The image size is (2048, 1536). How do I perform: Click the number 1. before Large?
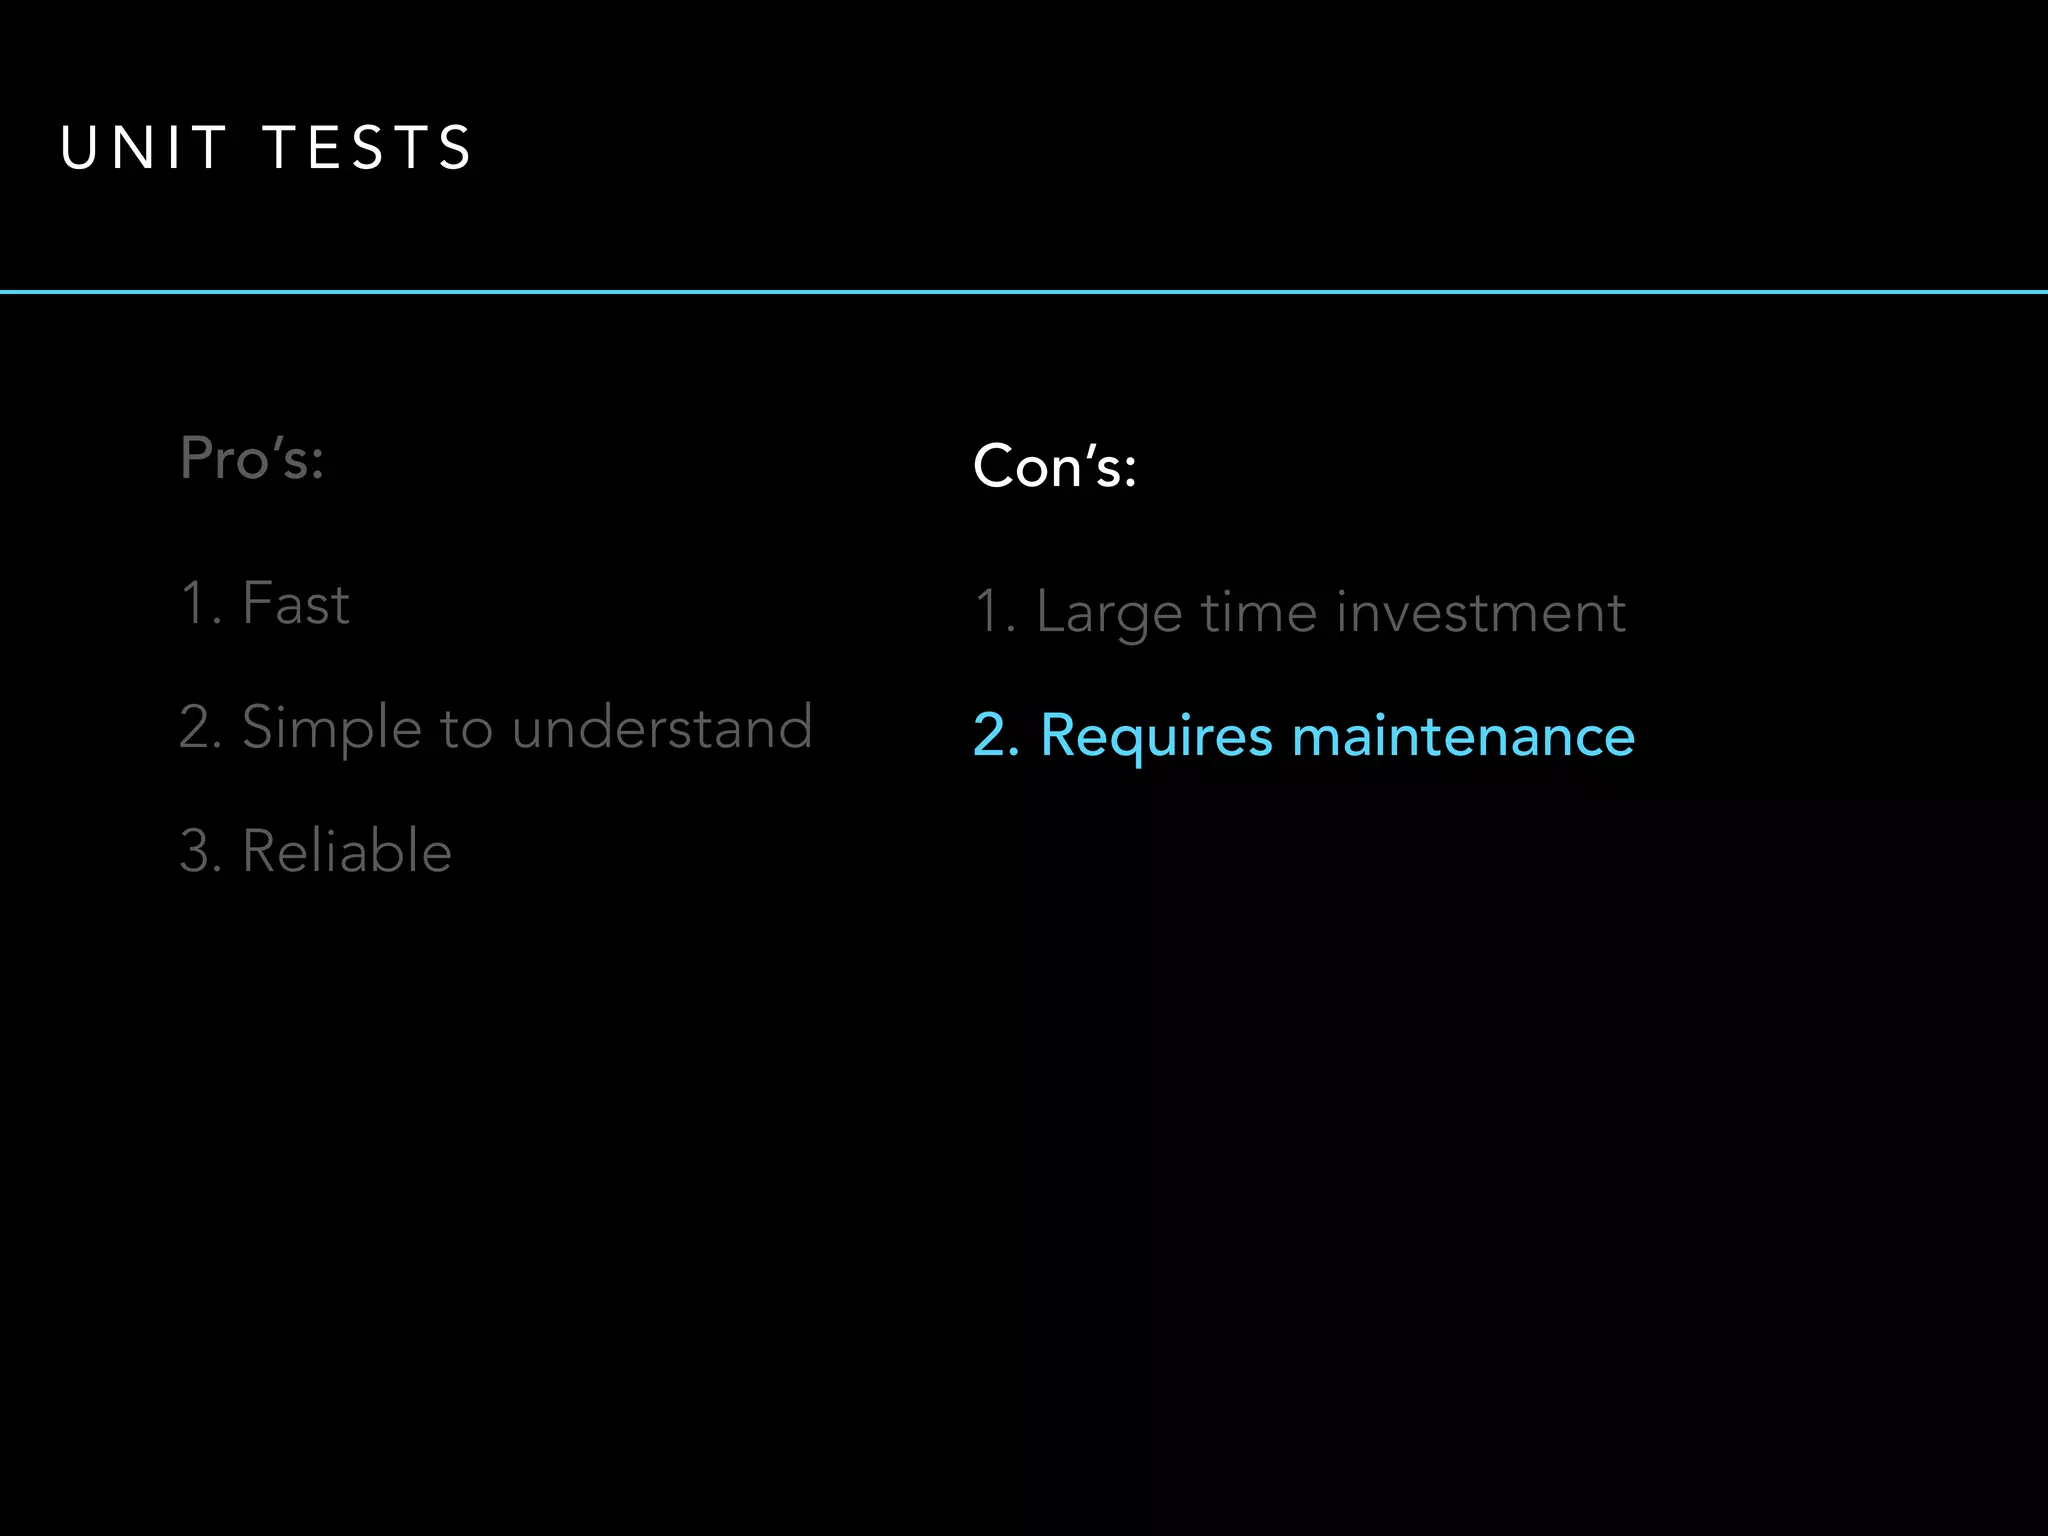[995, 612]
